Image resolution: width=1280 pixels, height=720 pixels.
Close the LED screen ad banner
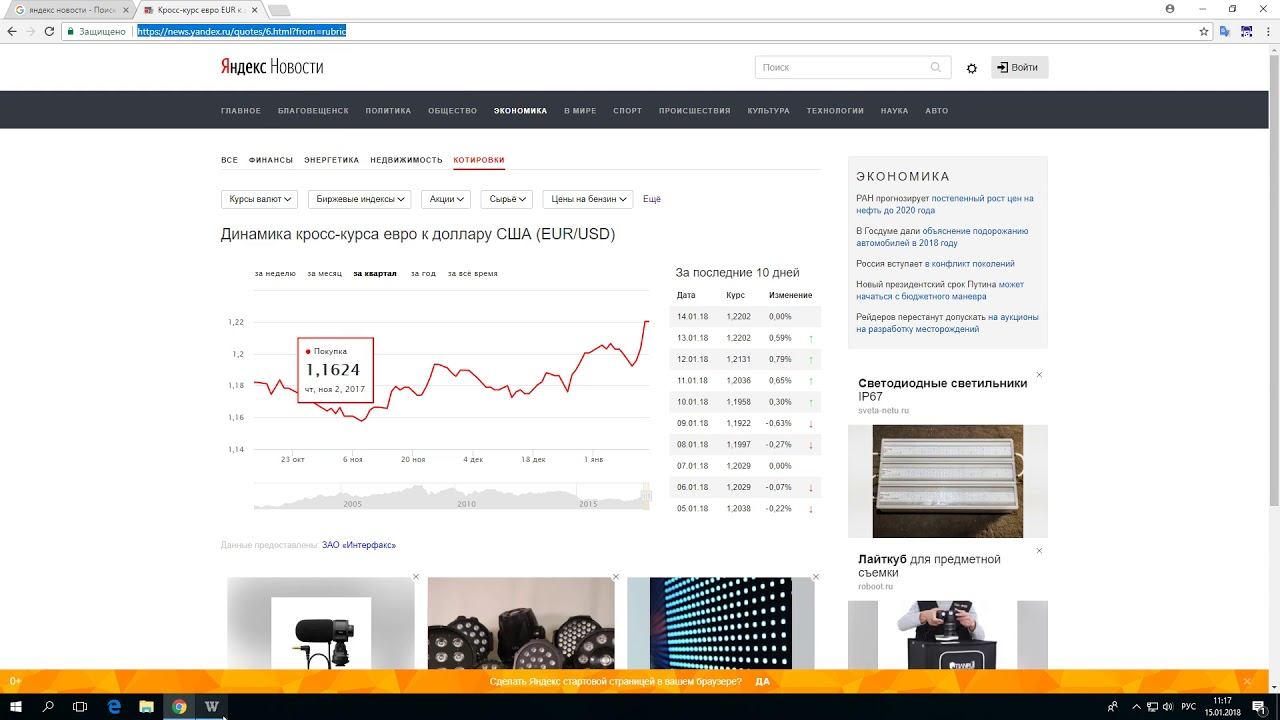coord(816,577)
